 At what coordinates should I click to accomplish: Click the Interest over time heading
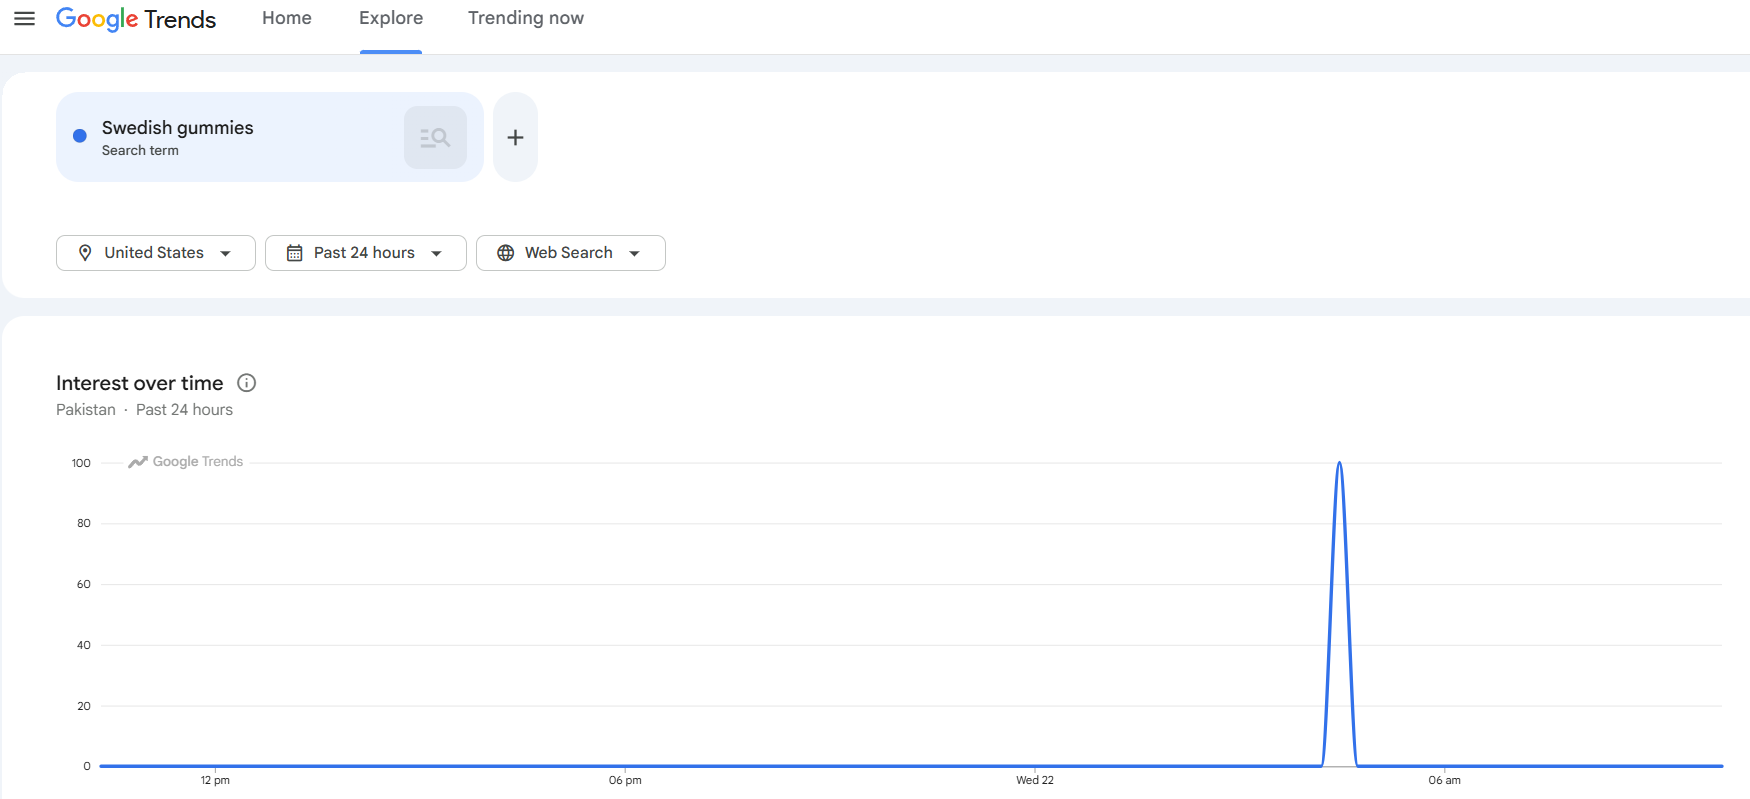(140, 383)
